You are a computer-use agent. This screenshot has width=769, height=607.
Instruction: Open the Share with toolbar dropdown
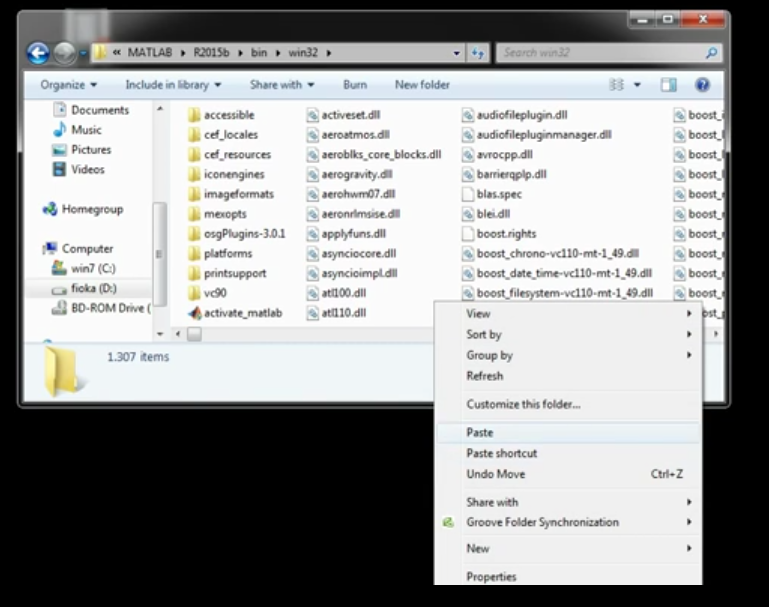pos(282,85)
